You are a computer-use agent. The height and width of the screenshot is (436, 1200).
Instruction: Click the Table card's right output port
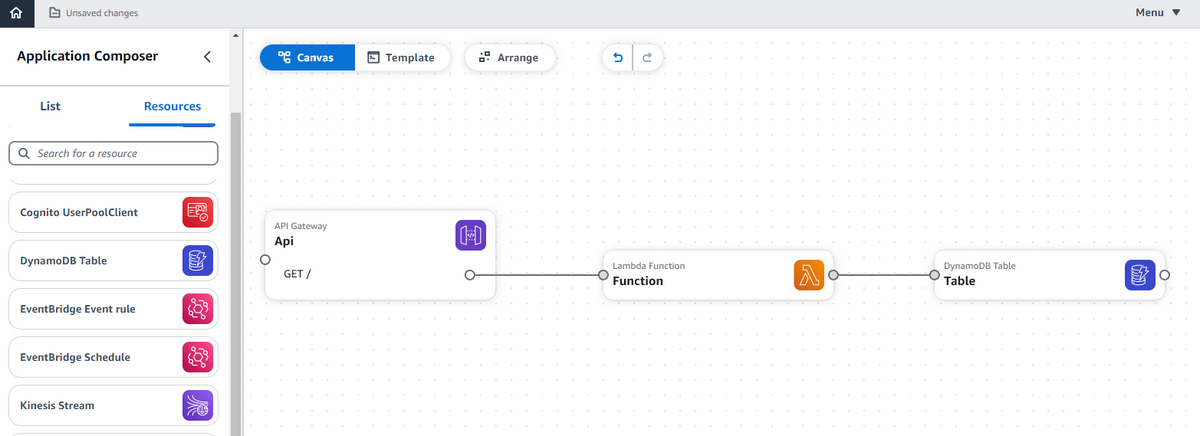[x=1164, y=275]
